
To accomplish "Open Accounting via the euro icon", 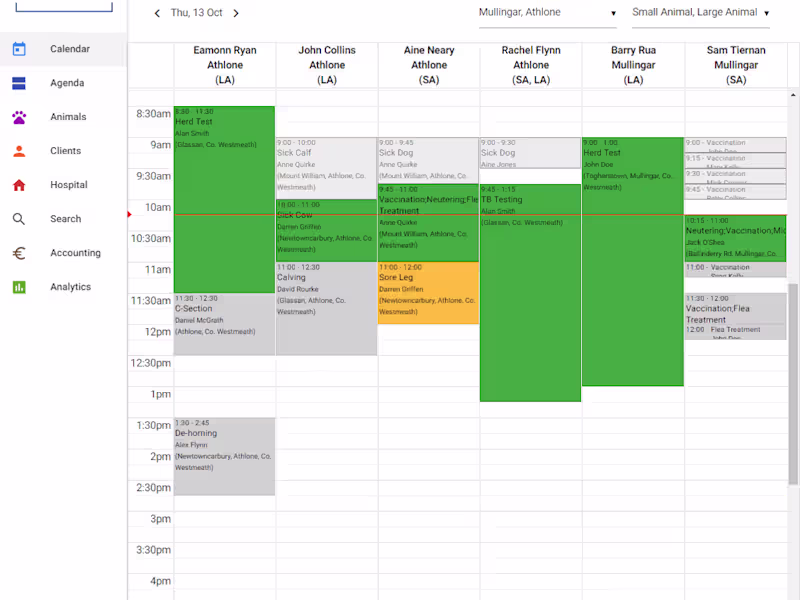I will click(x=19, y=253).
